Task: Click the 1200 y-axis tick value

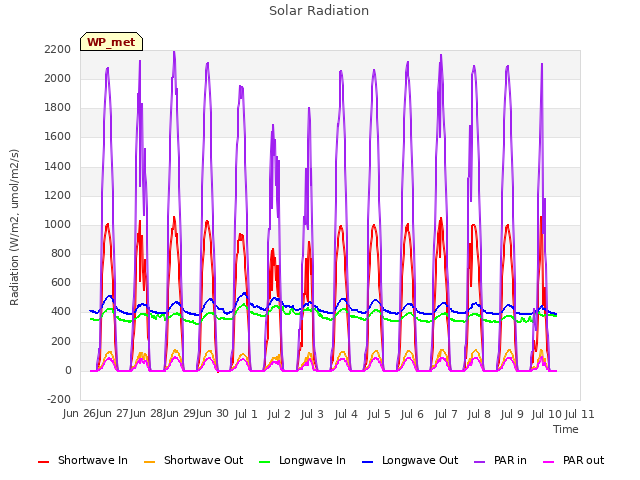Action: [58, 196]
